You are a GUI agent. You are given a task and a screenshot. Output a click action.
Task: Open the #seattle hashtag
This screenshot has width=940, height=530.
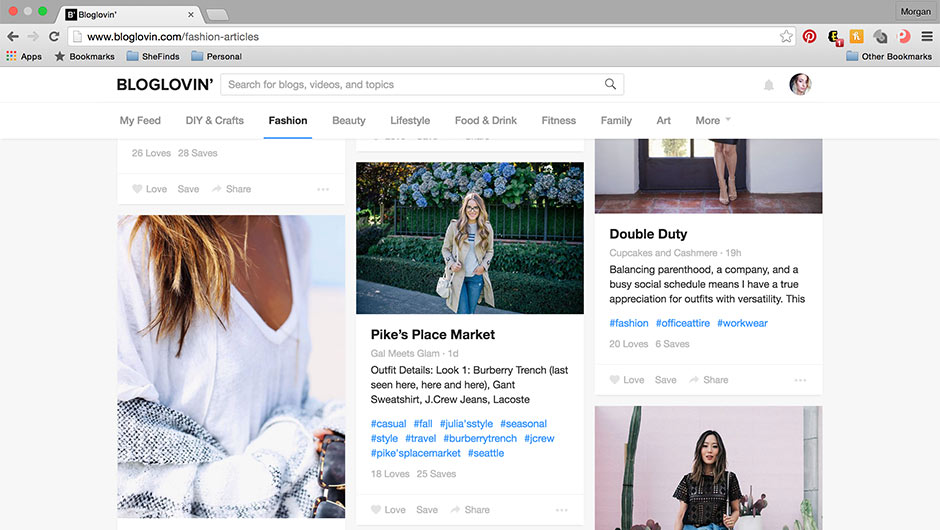(x=486, y=453)
